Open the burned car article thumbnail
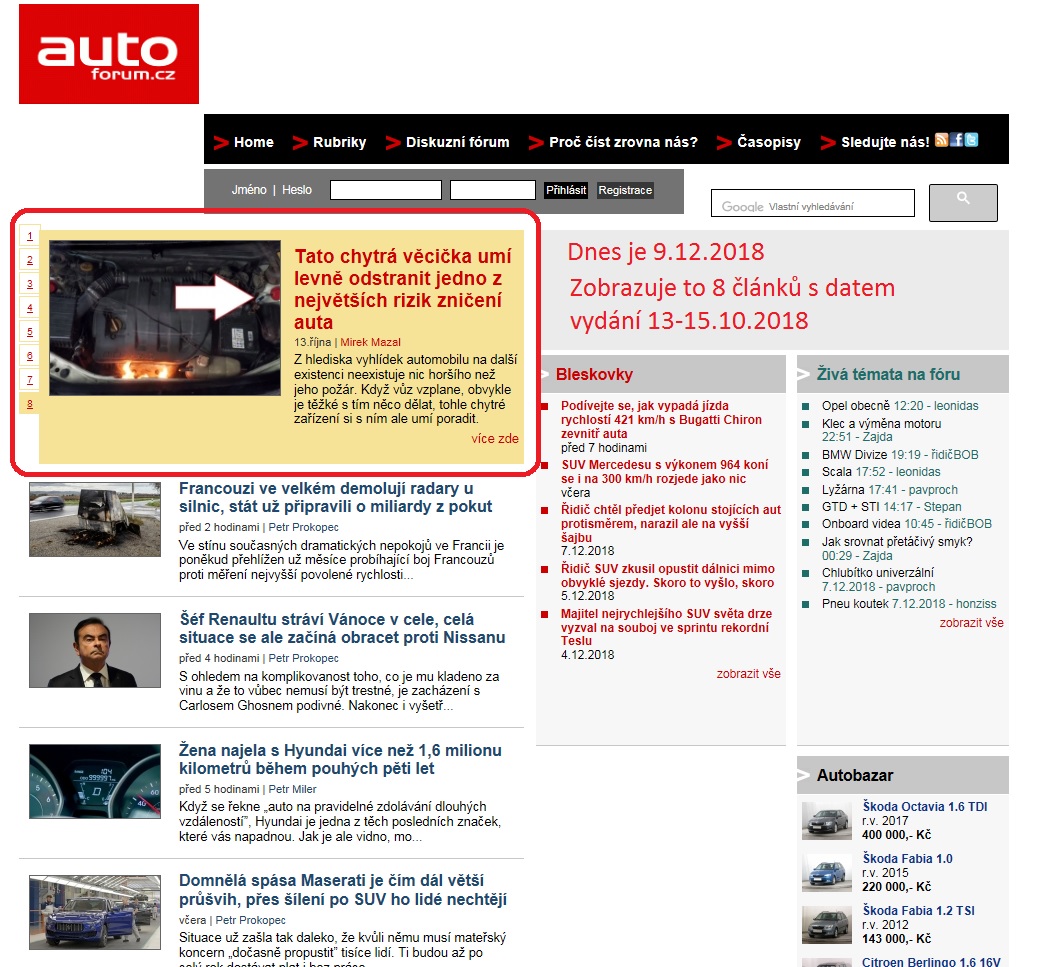Screen dimensions: 1037x967 click(x=95, y=519)
